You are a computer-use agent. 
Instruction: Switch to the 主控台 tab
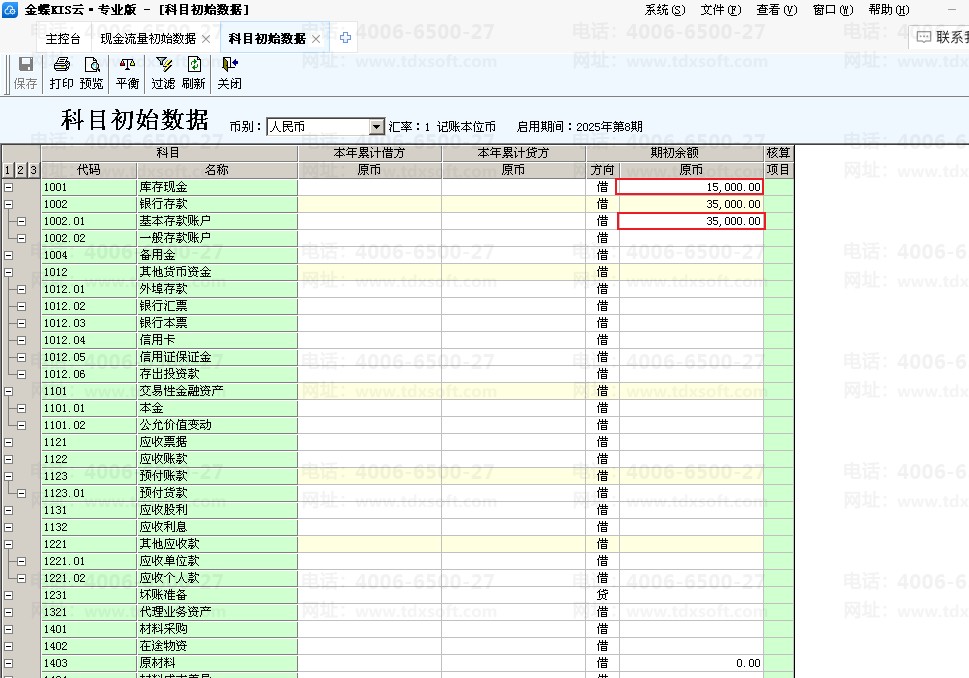63,38
